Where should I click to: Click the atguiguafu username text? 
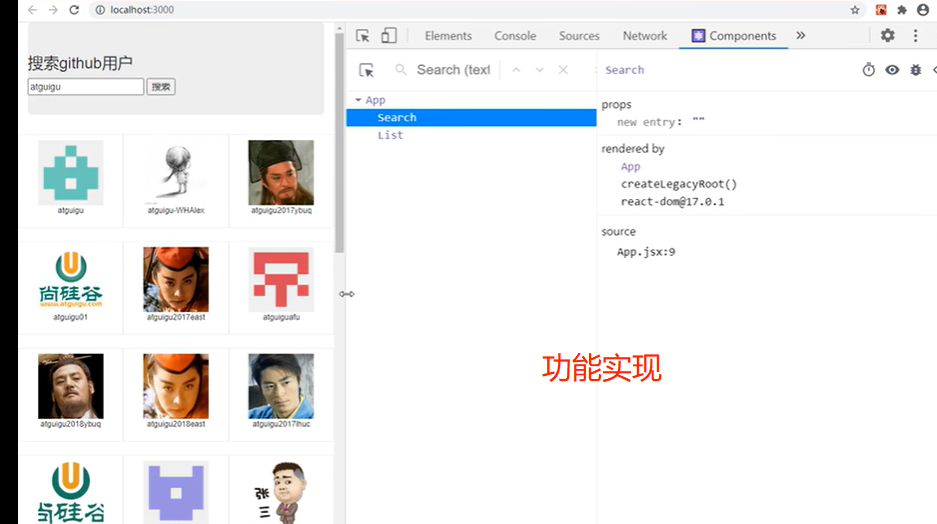281,317
